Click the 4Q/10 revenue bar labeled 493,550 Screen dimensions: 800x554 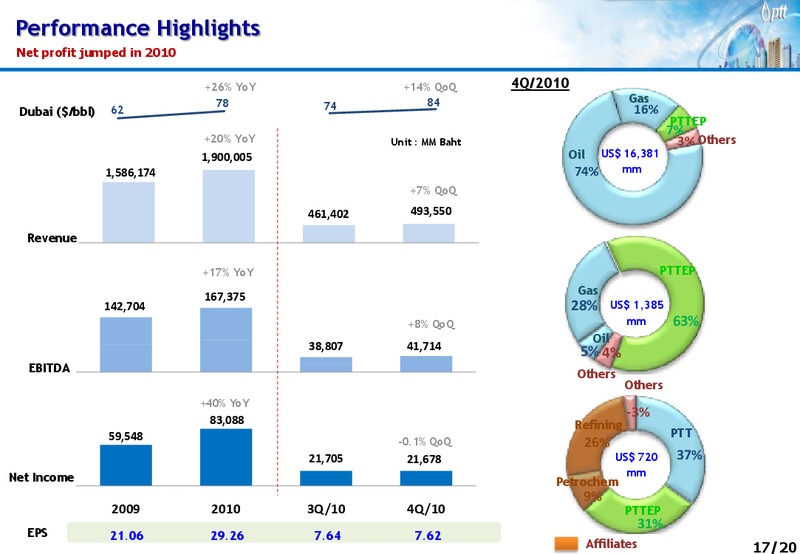[x=429, y=233]
